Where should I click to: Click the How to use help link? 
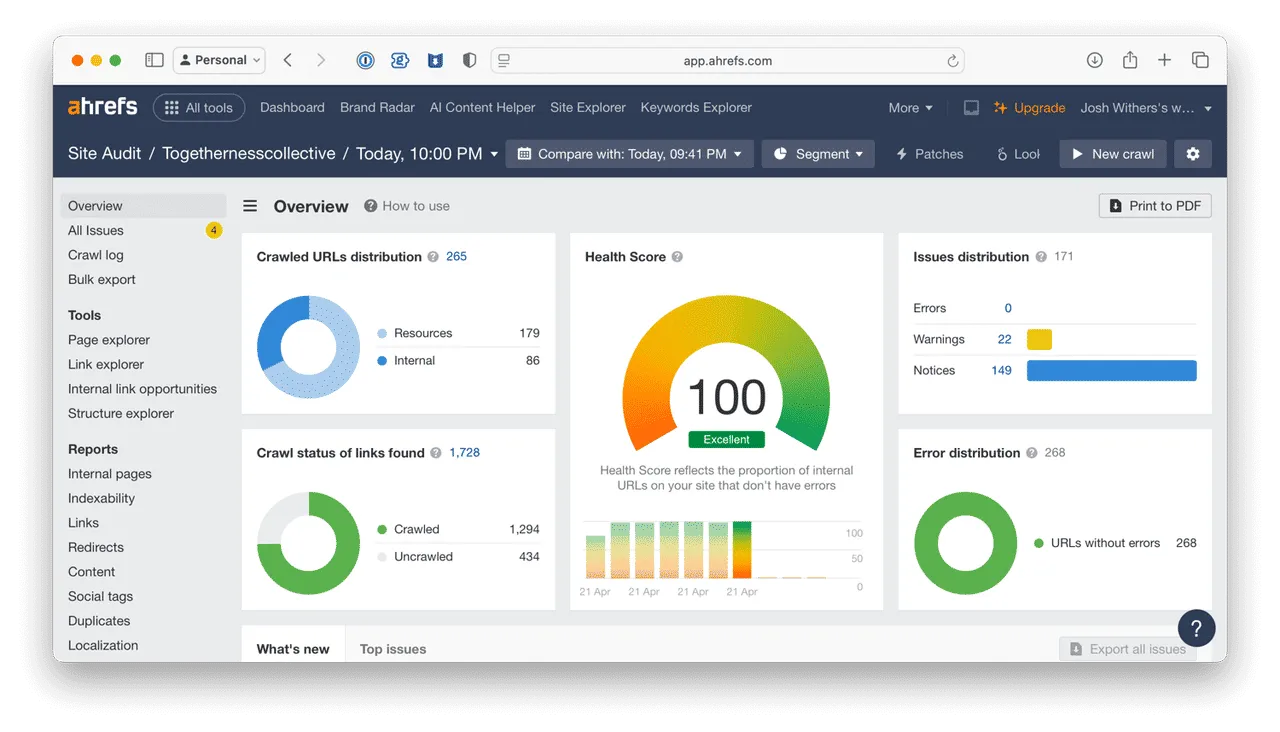tap(407, 206)
